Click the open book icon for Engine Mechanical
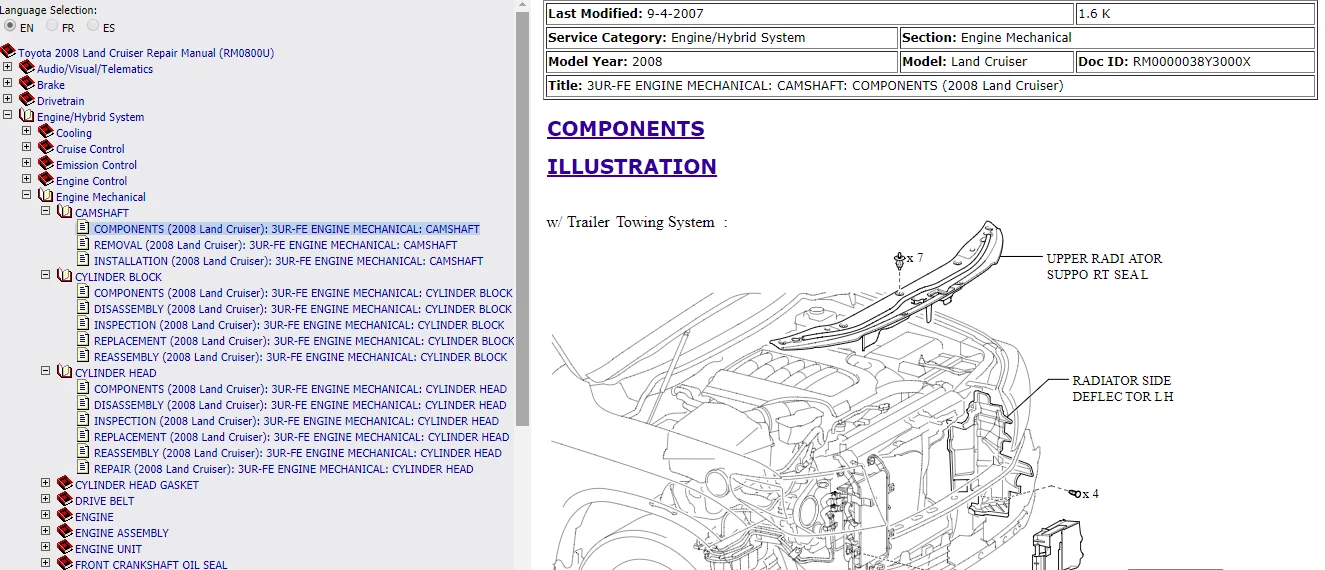Viewport: 1325px width, 570px height. click(46, 196)
